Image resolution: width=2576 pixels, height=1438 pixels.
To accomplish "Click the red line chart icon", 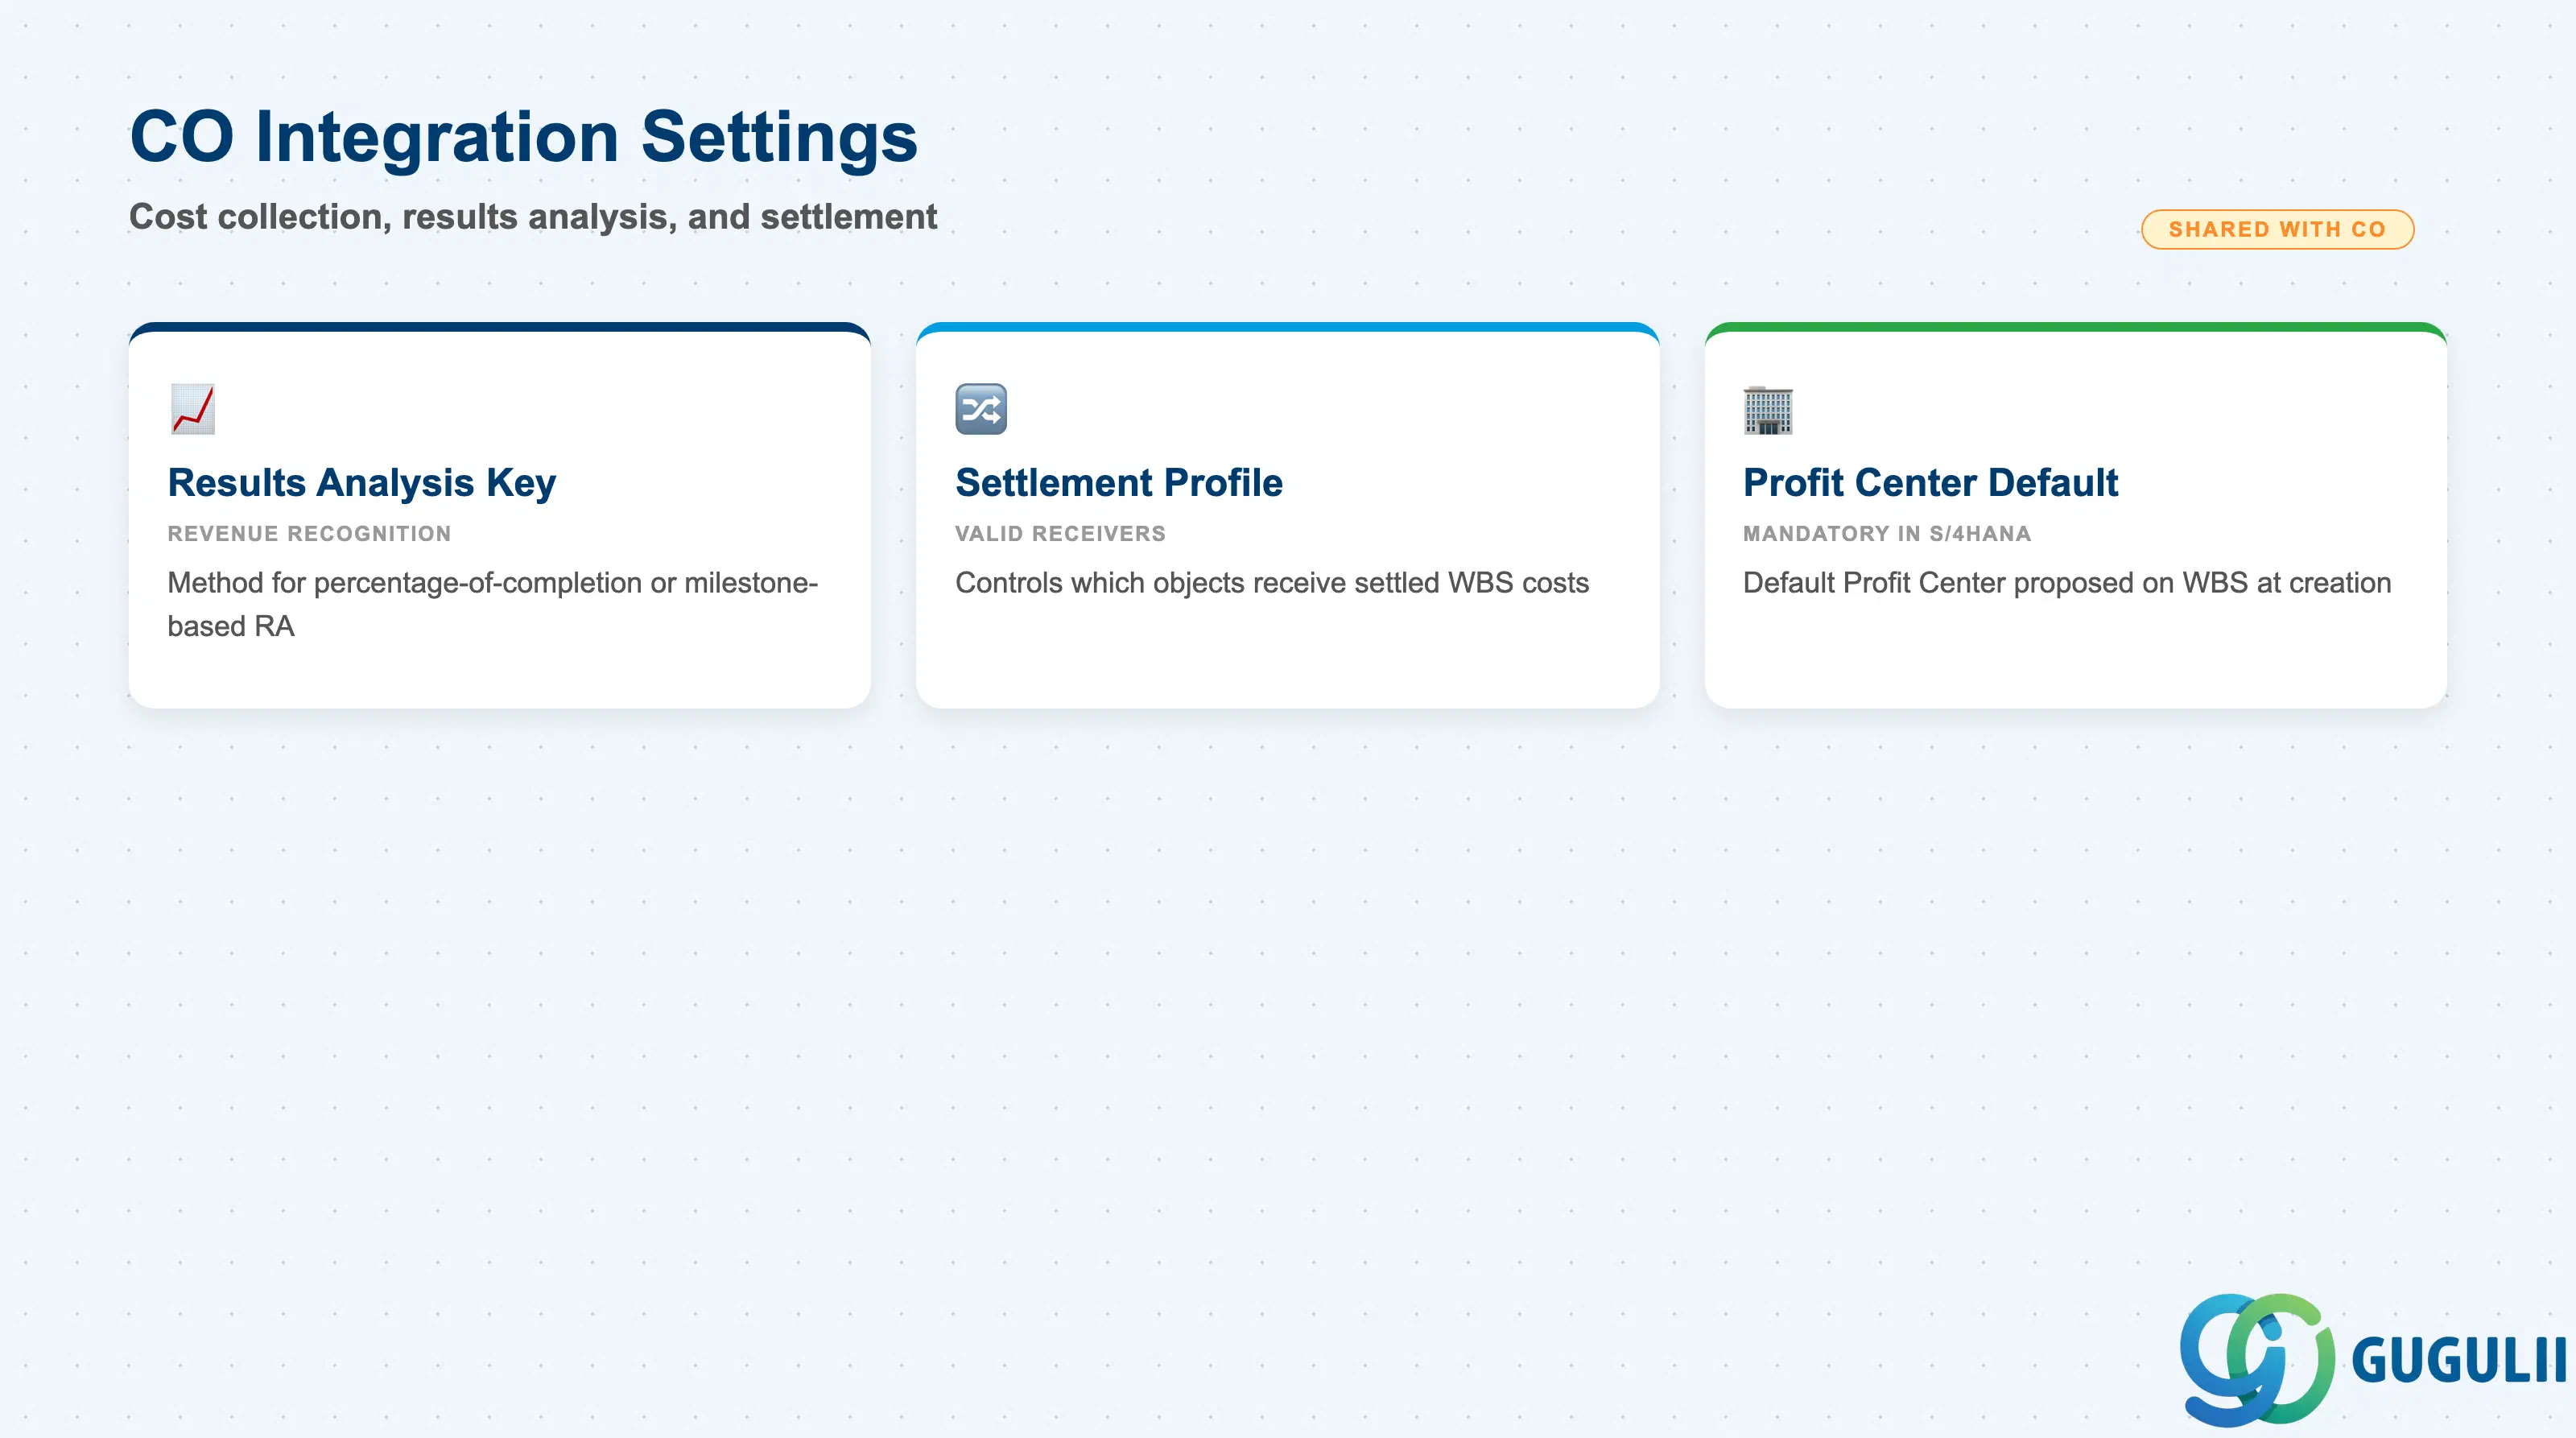I will [193, 409].
